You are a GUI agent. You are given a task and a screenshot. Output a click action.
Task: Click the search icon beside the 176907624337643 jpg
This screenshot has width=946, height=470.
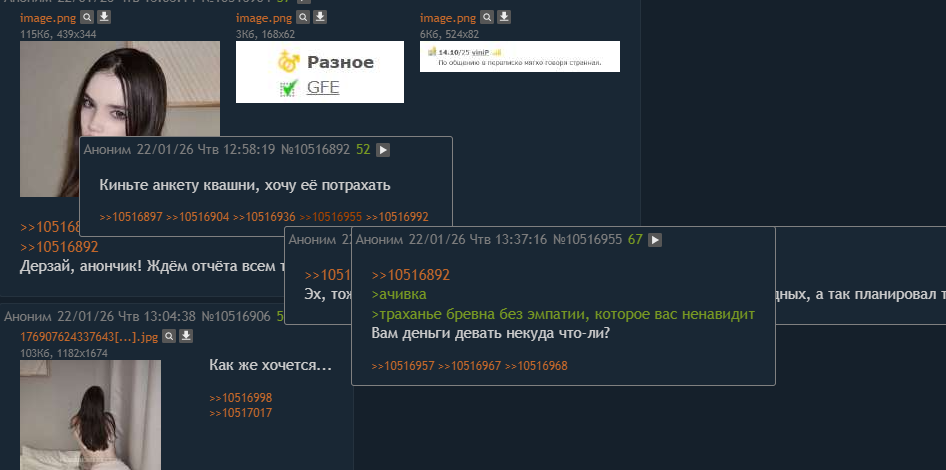click(x=168, y=336)
